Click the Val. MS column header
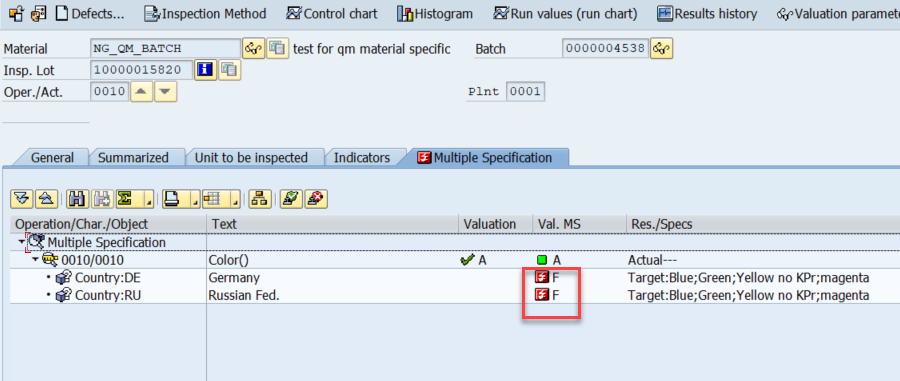This screenshot has height=381, width=900. pyautogui.click(x=579, y=224)
